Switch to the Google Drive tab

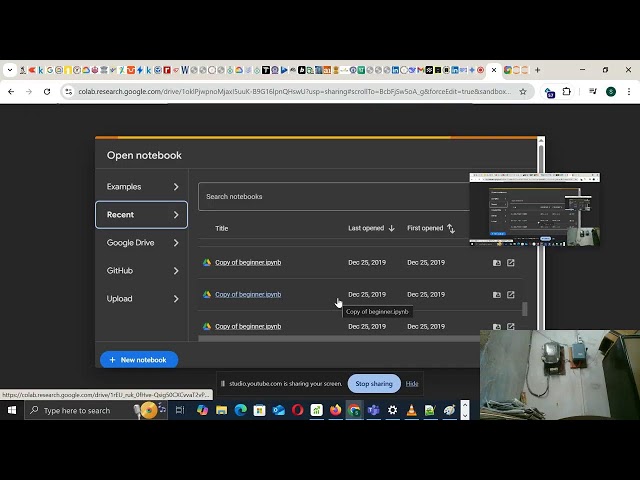[141, 242]
